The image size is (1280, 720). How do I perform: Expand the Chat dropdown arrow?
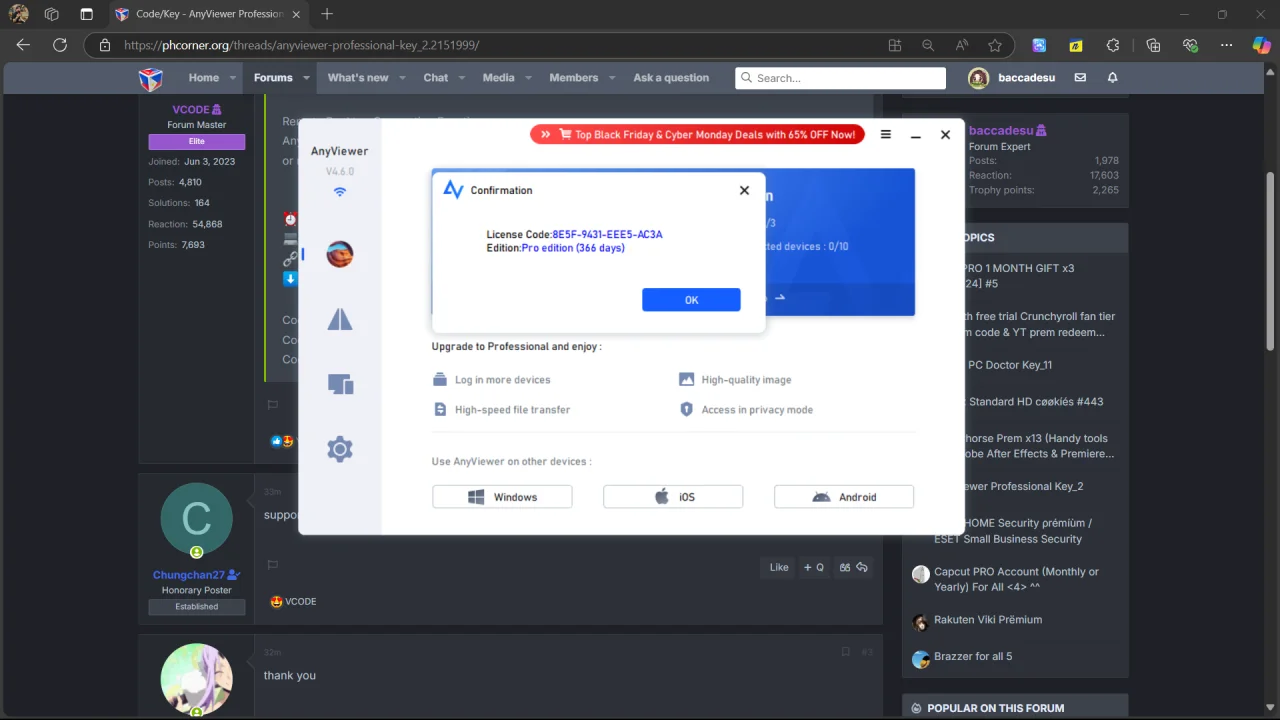click(463, 78)
